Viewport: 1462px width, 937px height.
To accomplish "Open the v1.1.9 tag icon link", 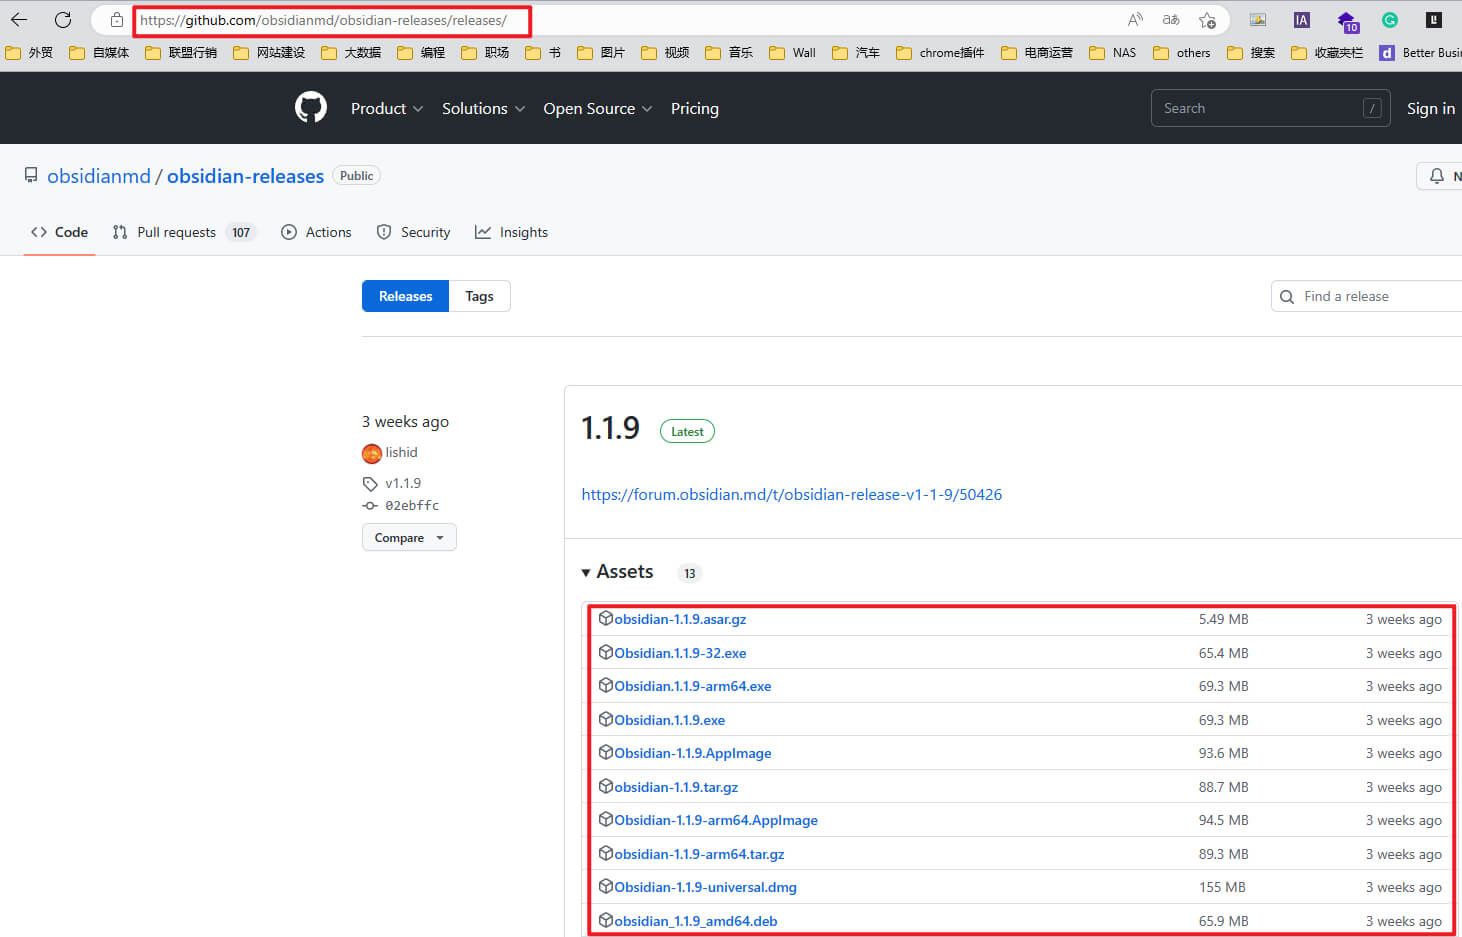I will (370, 484).
